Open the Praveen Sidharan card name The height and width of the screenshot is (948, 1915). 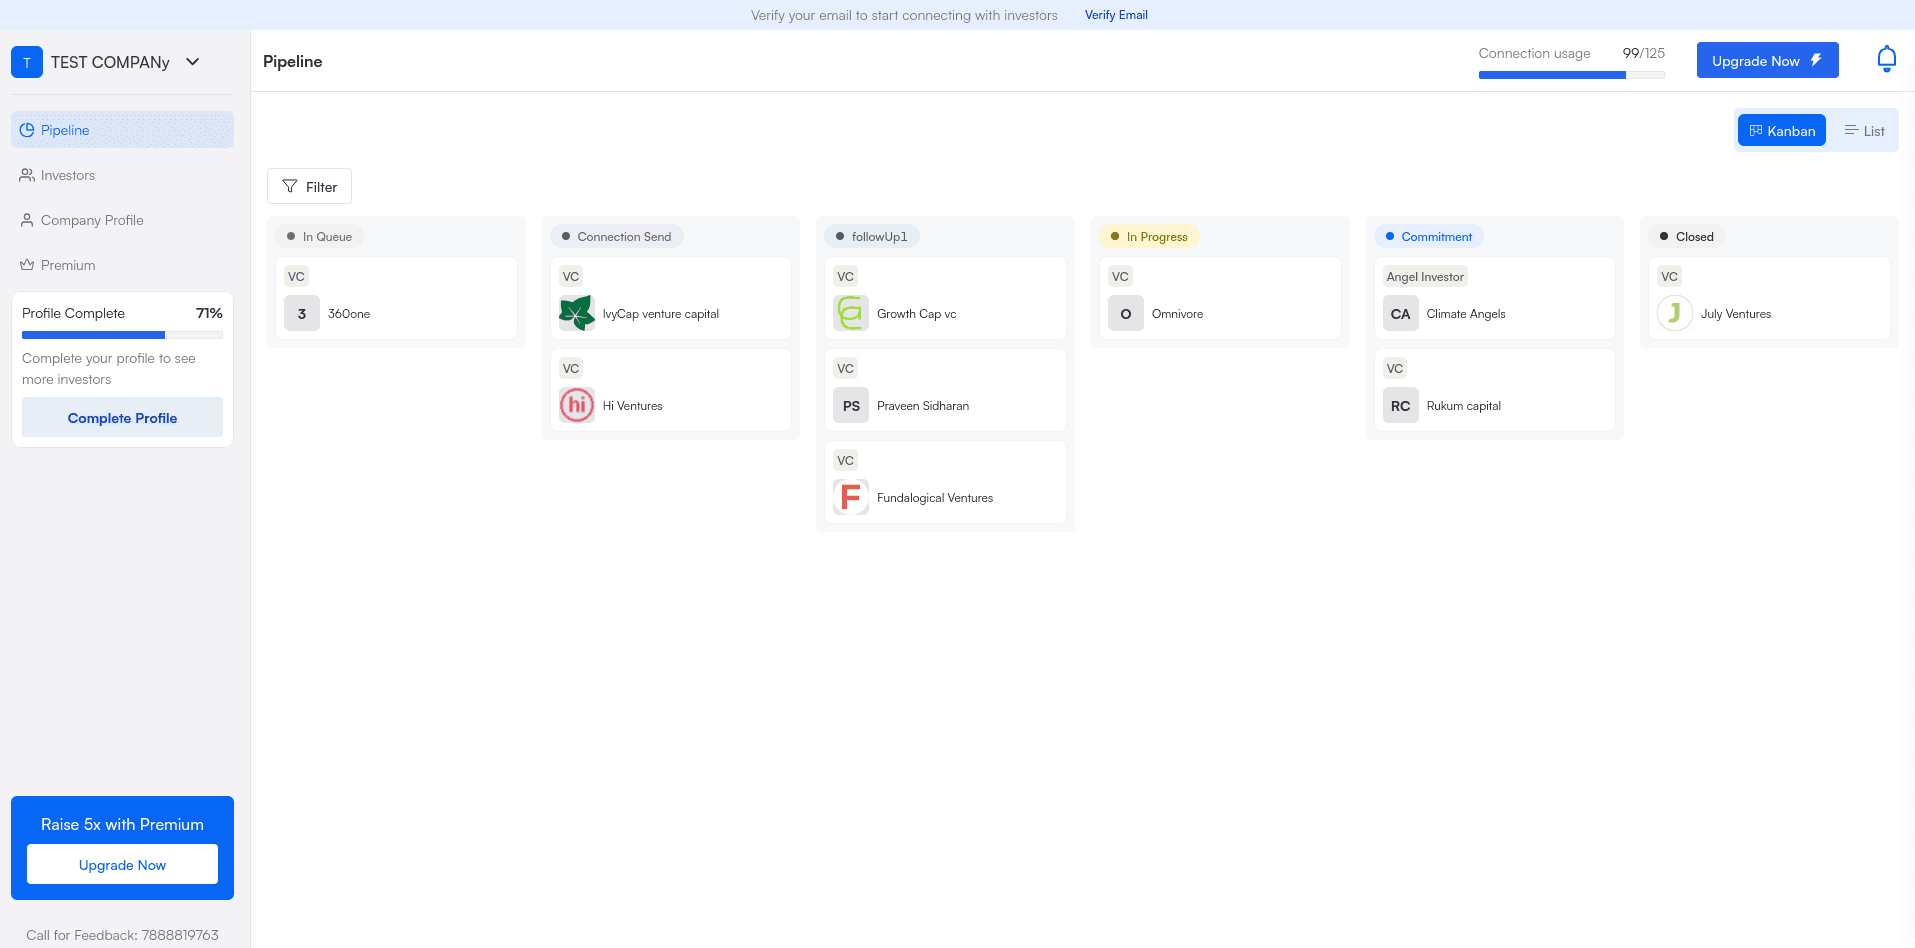click(923, 406)
